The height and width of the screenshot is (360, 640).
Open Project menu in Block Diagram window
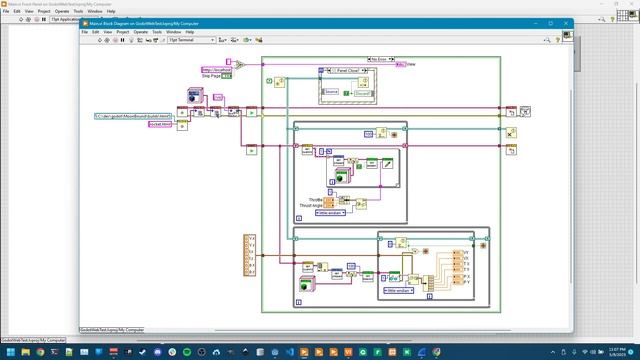click(122, 32)
